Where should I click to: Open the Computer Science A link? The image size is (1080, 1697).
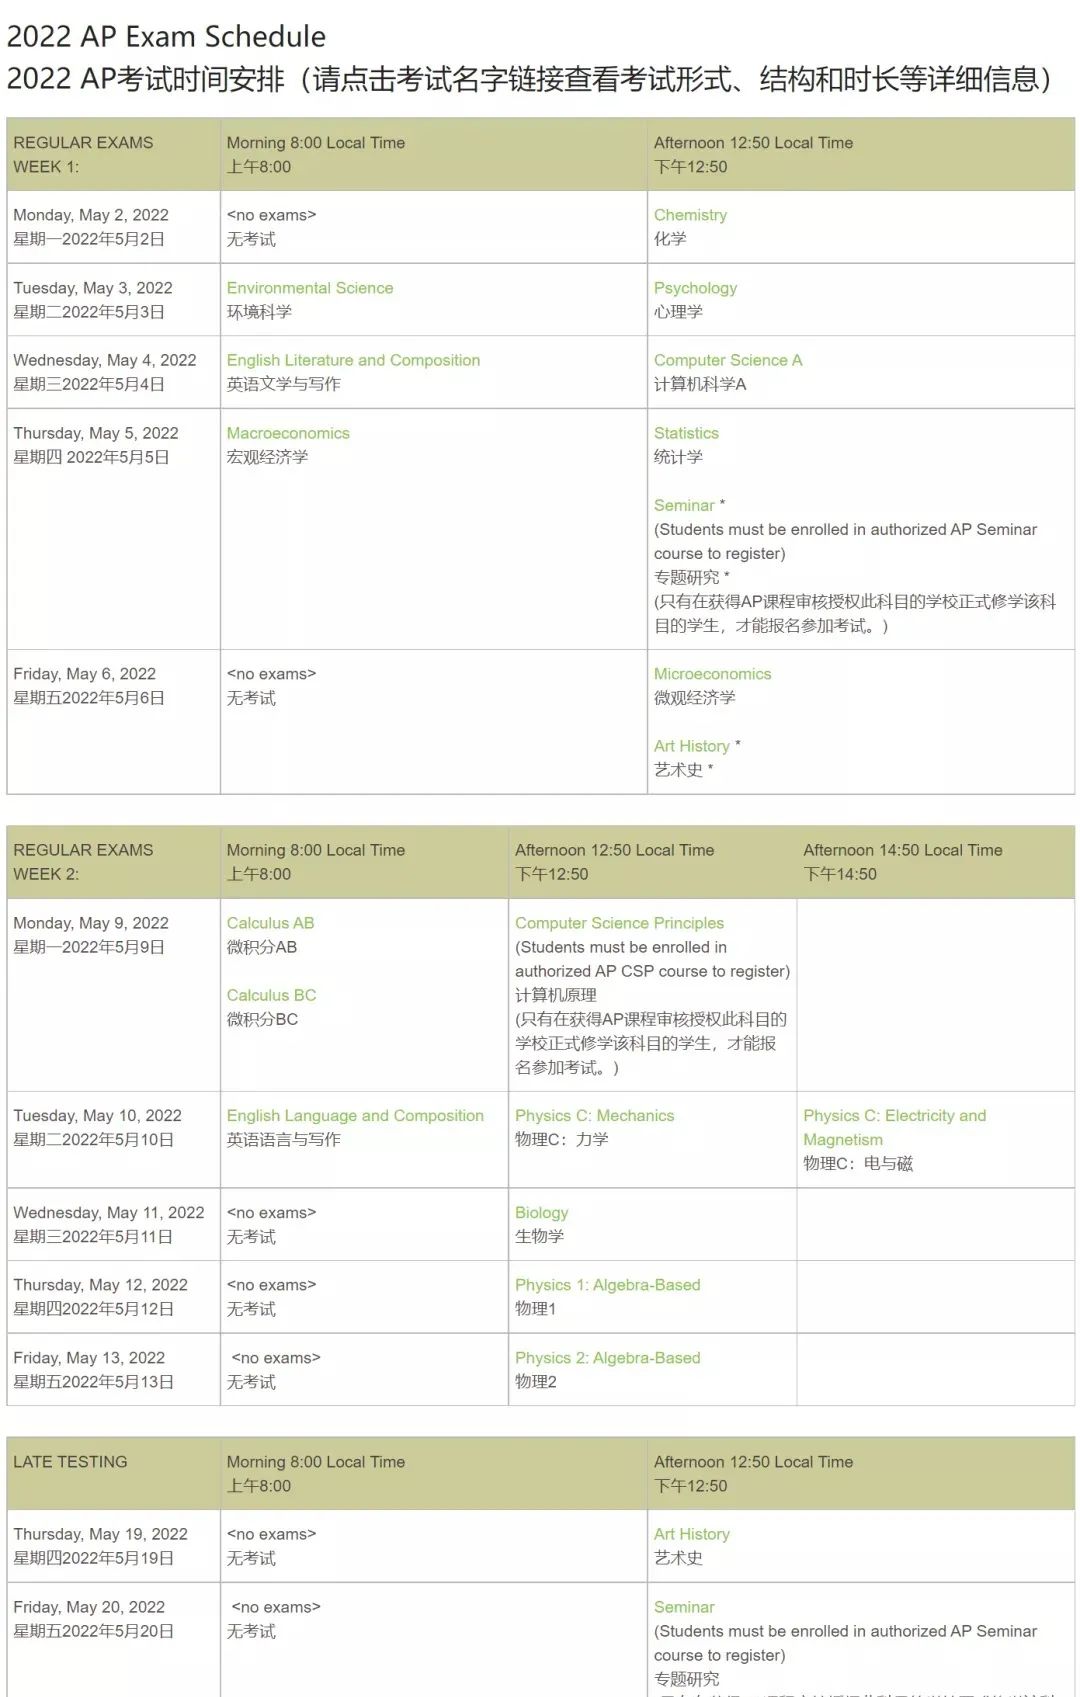coord(728,360)
